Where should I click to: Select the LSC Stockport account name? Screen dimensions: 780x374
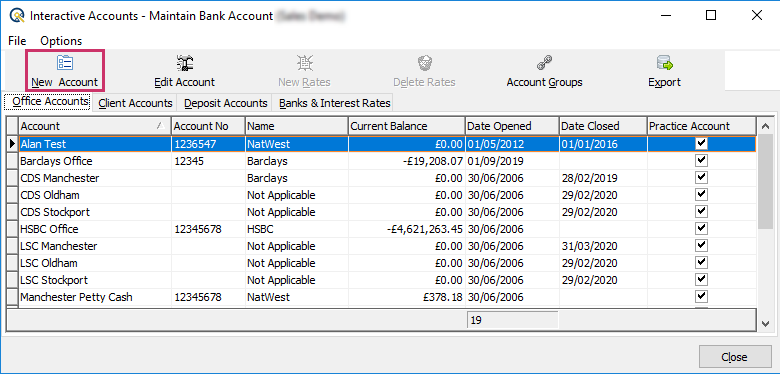point(54,279)
